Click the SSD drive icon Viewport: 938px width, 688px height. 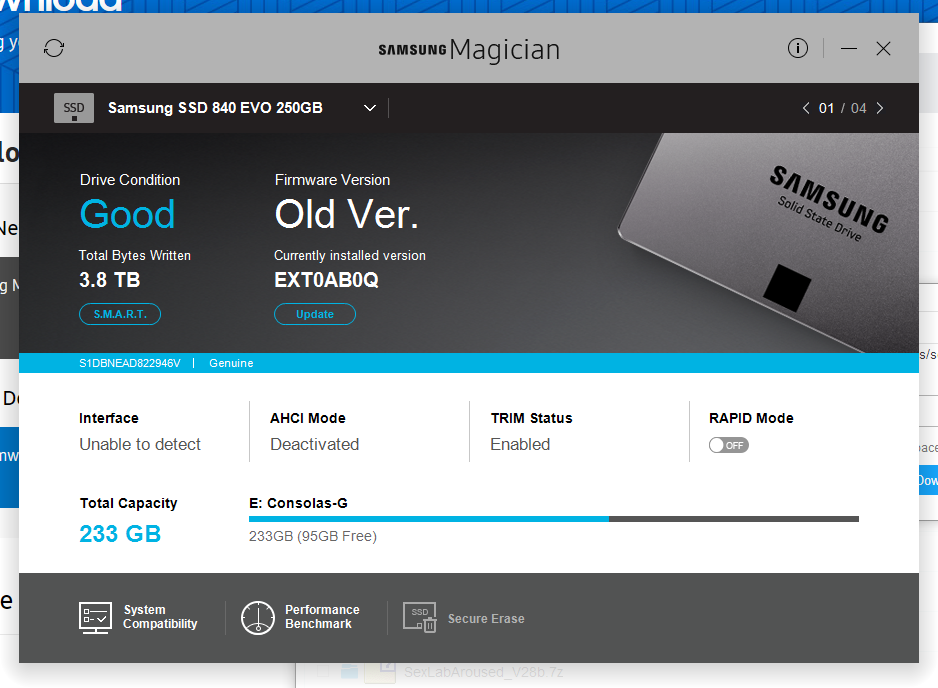click(x=74, y=108)
